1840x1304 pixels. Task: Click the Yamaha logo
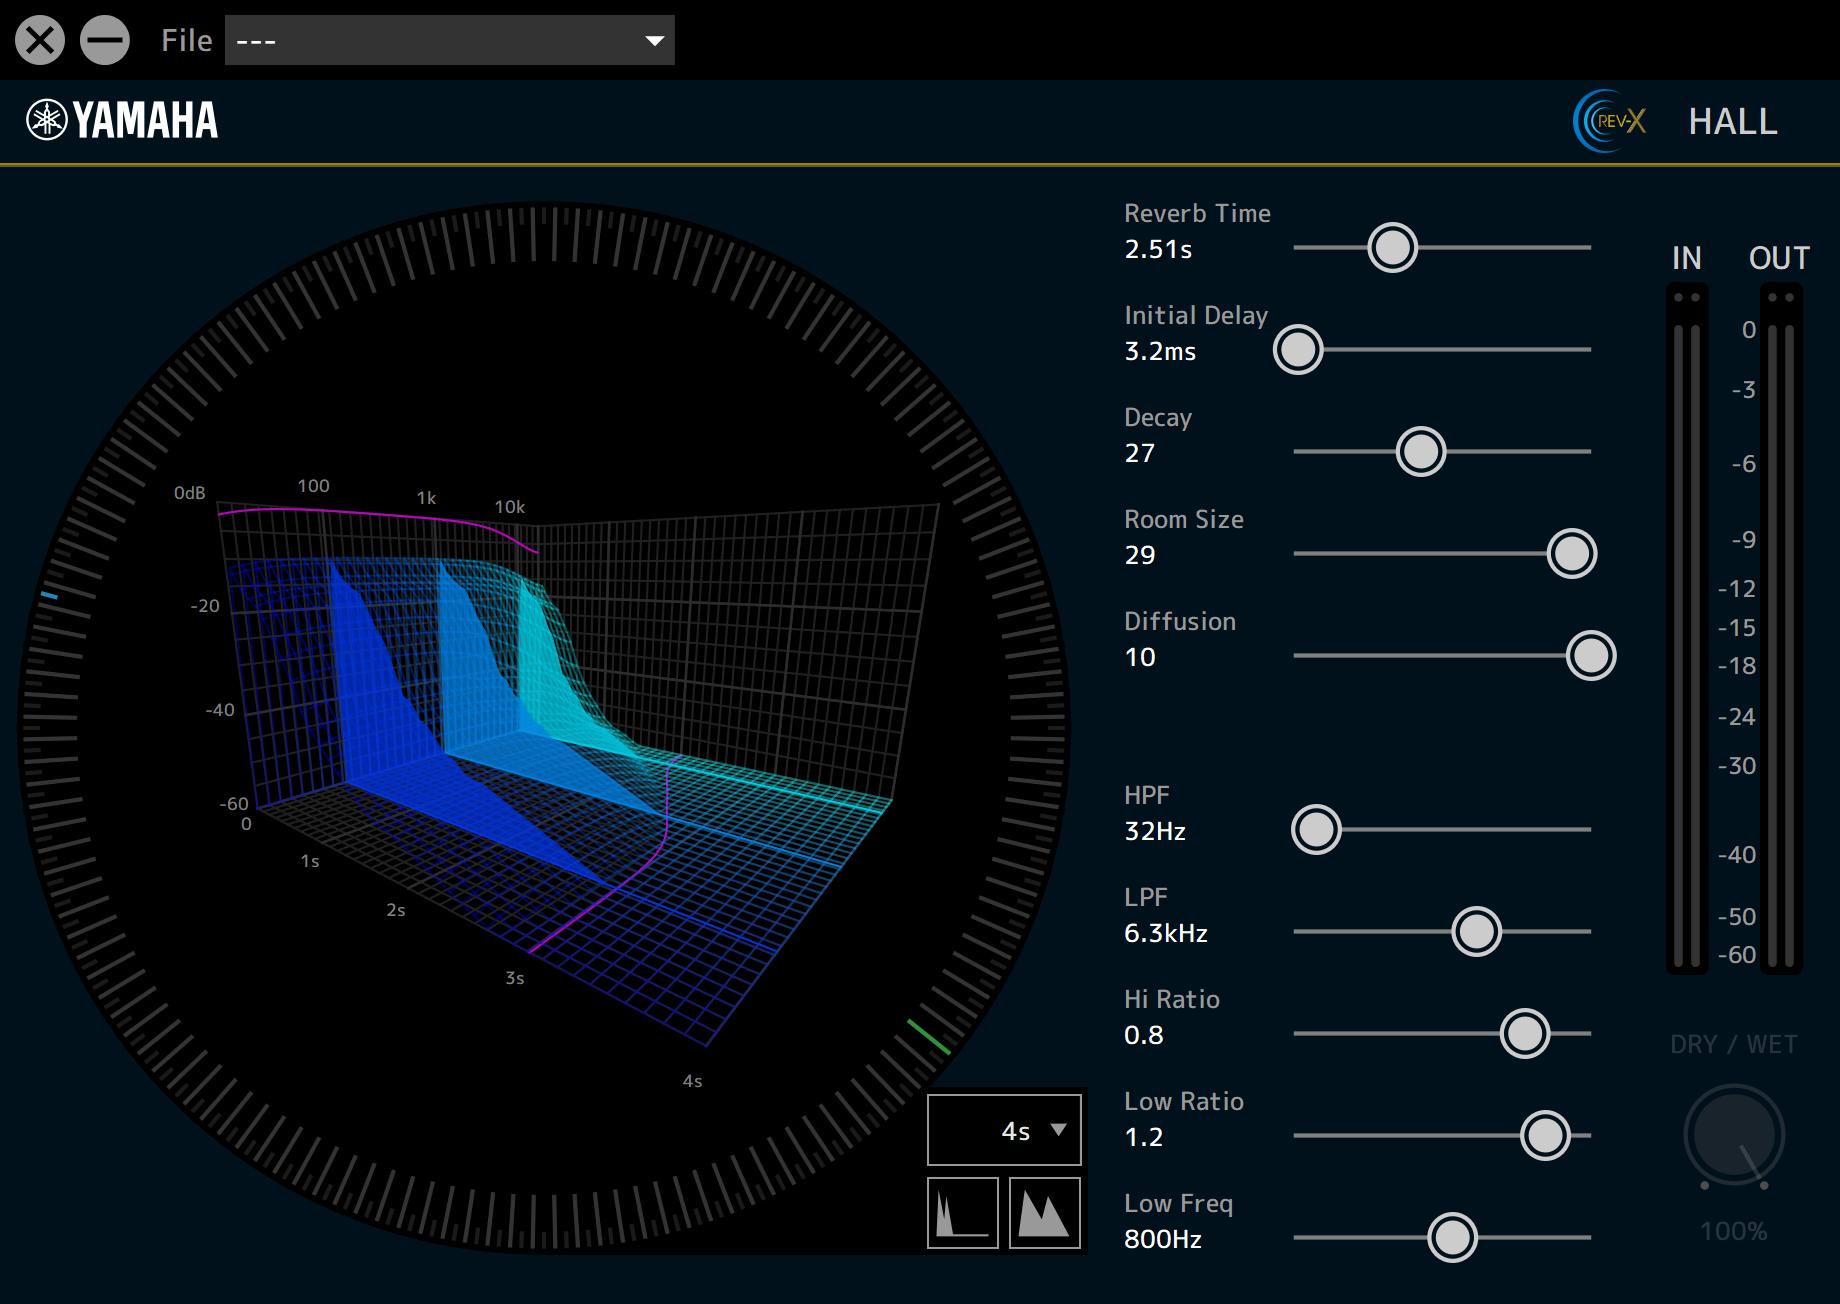point(122,121)
